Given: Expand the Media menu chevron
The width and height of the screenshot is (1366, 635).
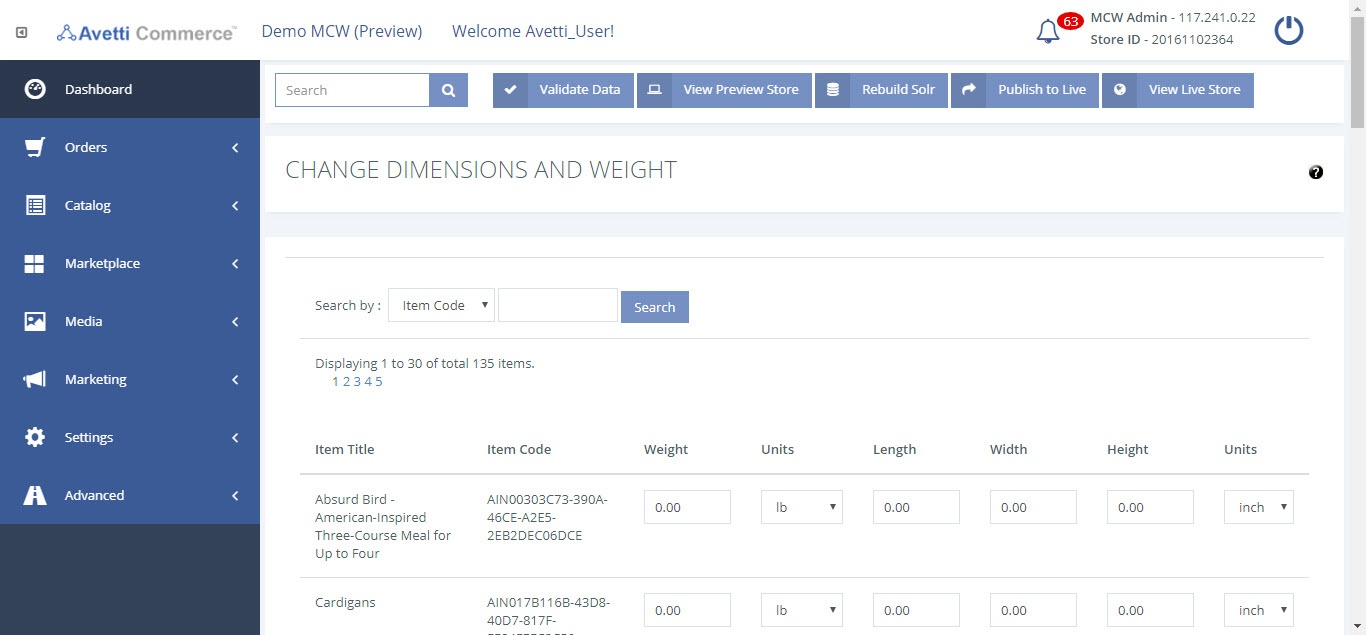Looking at the screenshot, I should click(235, 321).
